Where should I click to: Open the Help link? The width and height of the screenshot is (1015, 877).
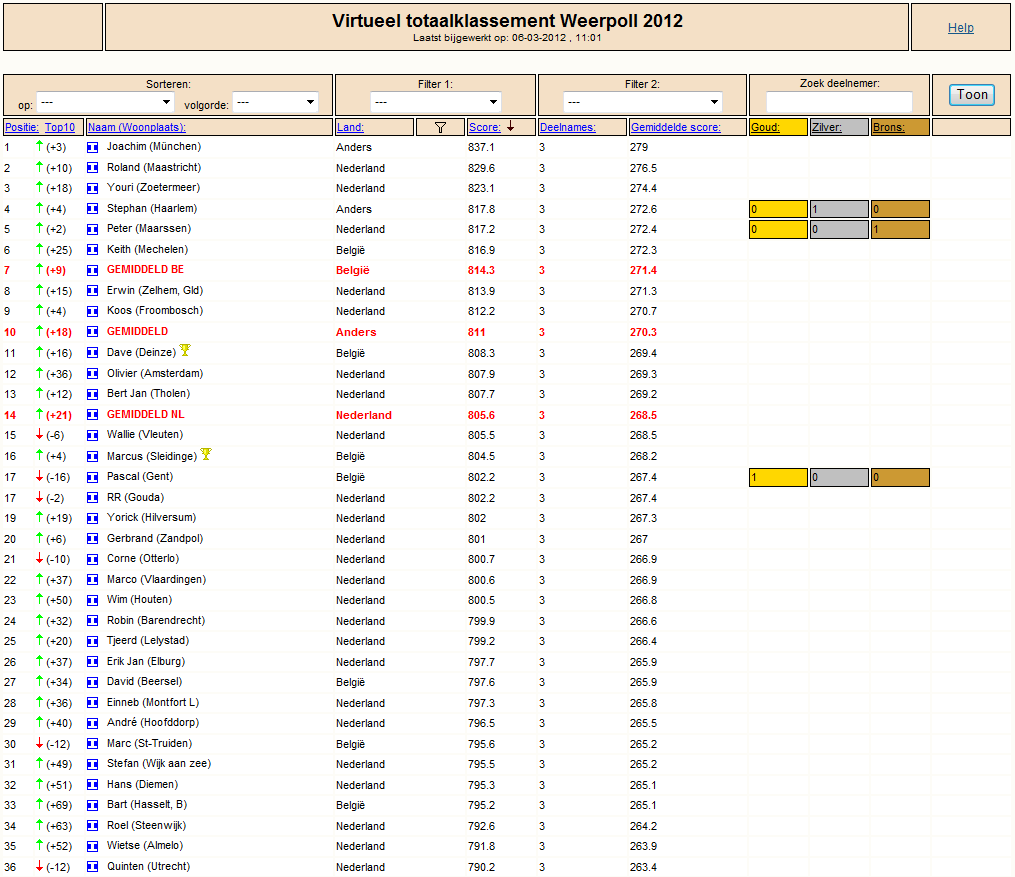click(961, 28)
